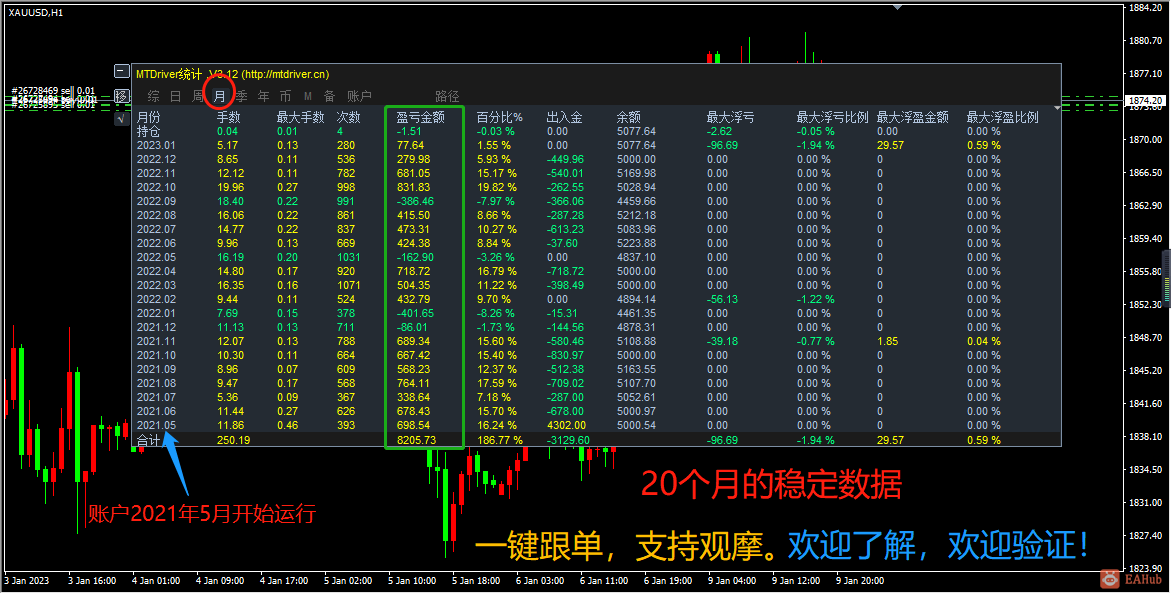Click the XAUUSD,H1 chart label
The image size is (1171, 594).
pos(37,10)
